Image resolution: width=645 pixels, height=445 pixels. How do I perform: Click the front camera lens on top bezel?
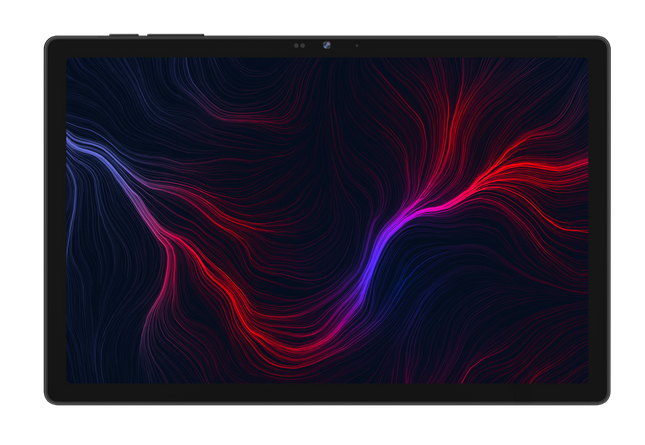pyautogui.click(x=327, y=45)
